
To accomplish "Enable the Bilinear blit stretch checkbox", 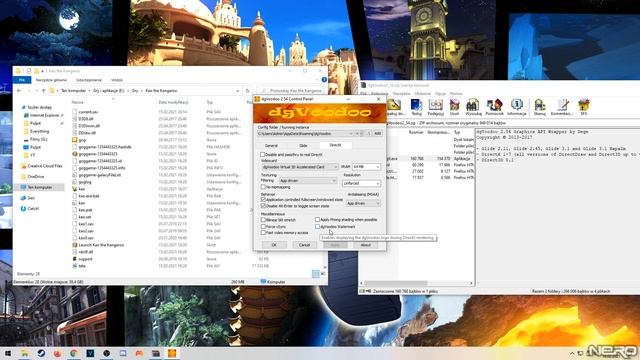I will click(x=263, y=220).
